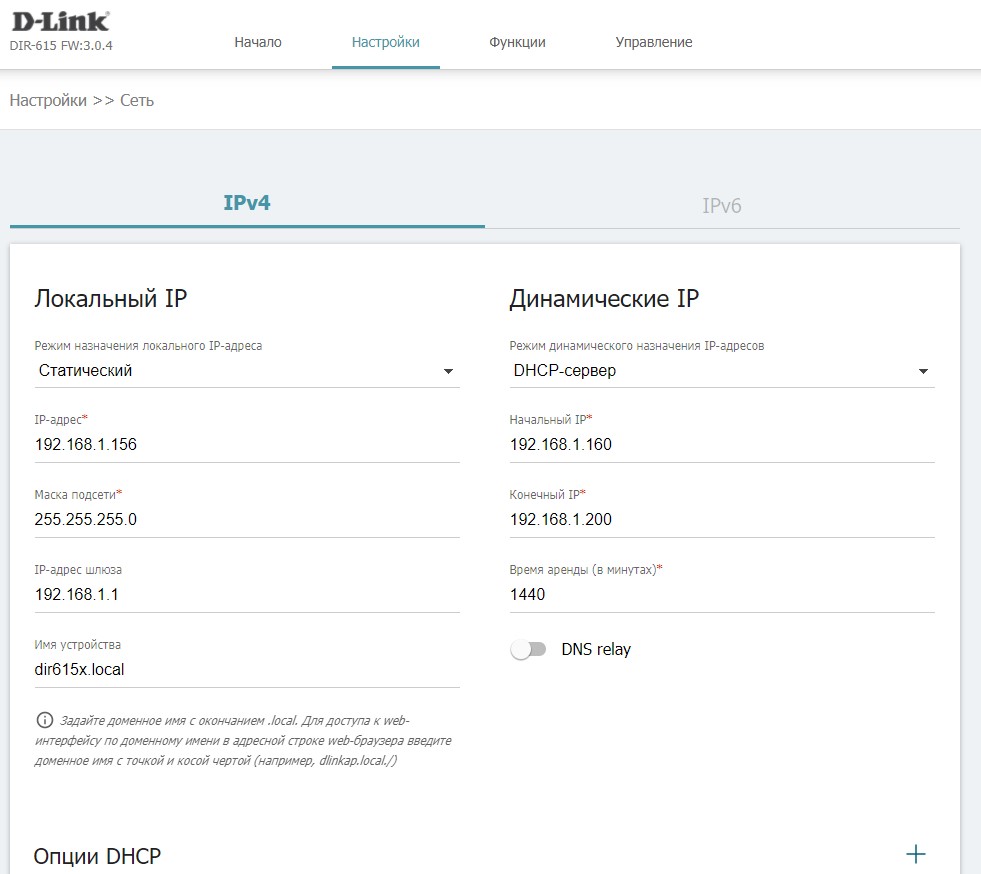Click the Время аренды field showing 1440
Screen dimensions: 981x874
(721, 595)
